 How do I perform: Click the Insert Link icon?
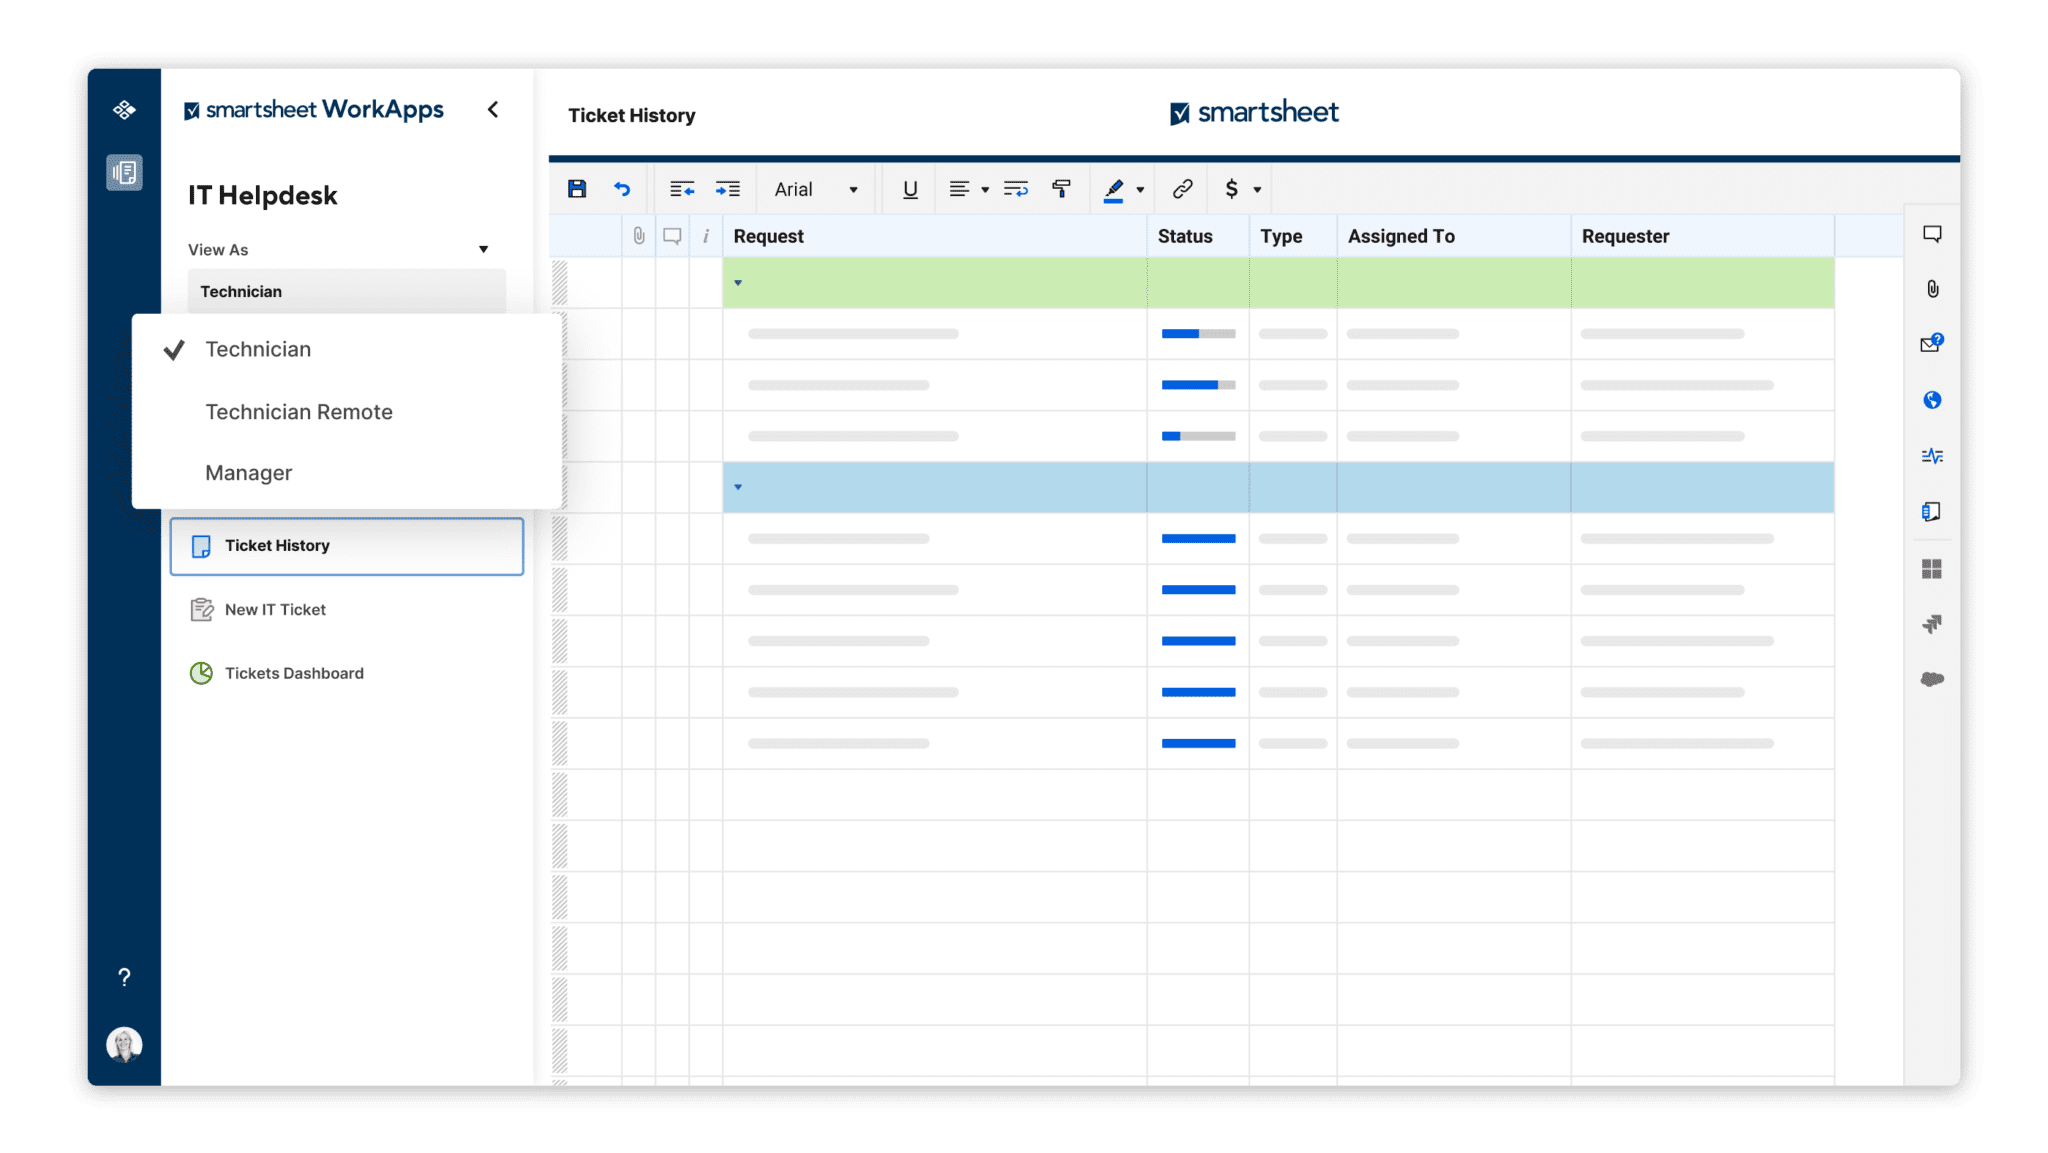pos(1183,188)
